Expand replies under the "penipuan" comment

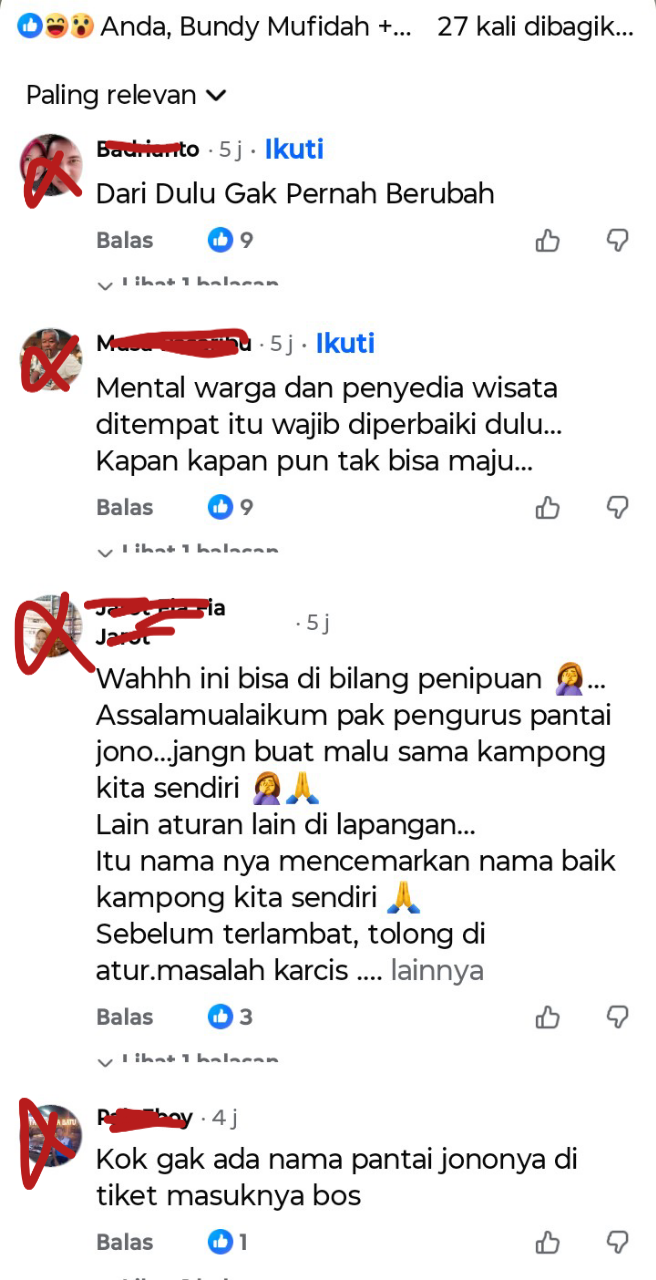(187, 1058)
